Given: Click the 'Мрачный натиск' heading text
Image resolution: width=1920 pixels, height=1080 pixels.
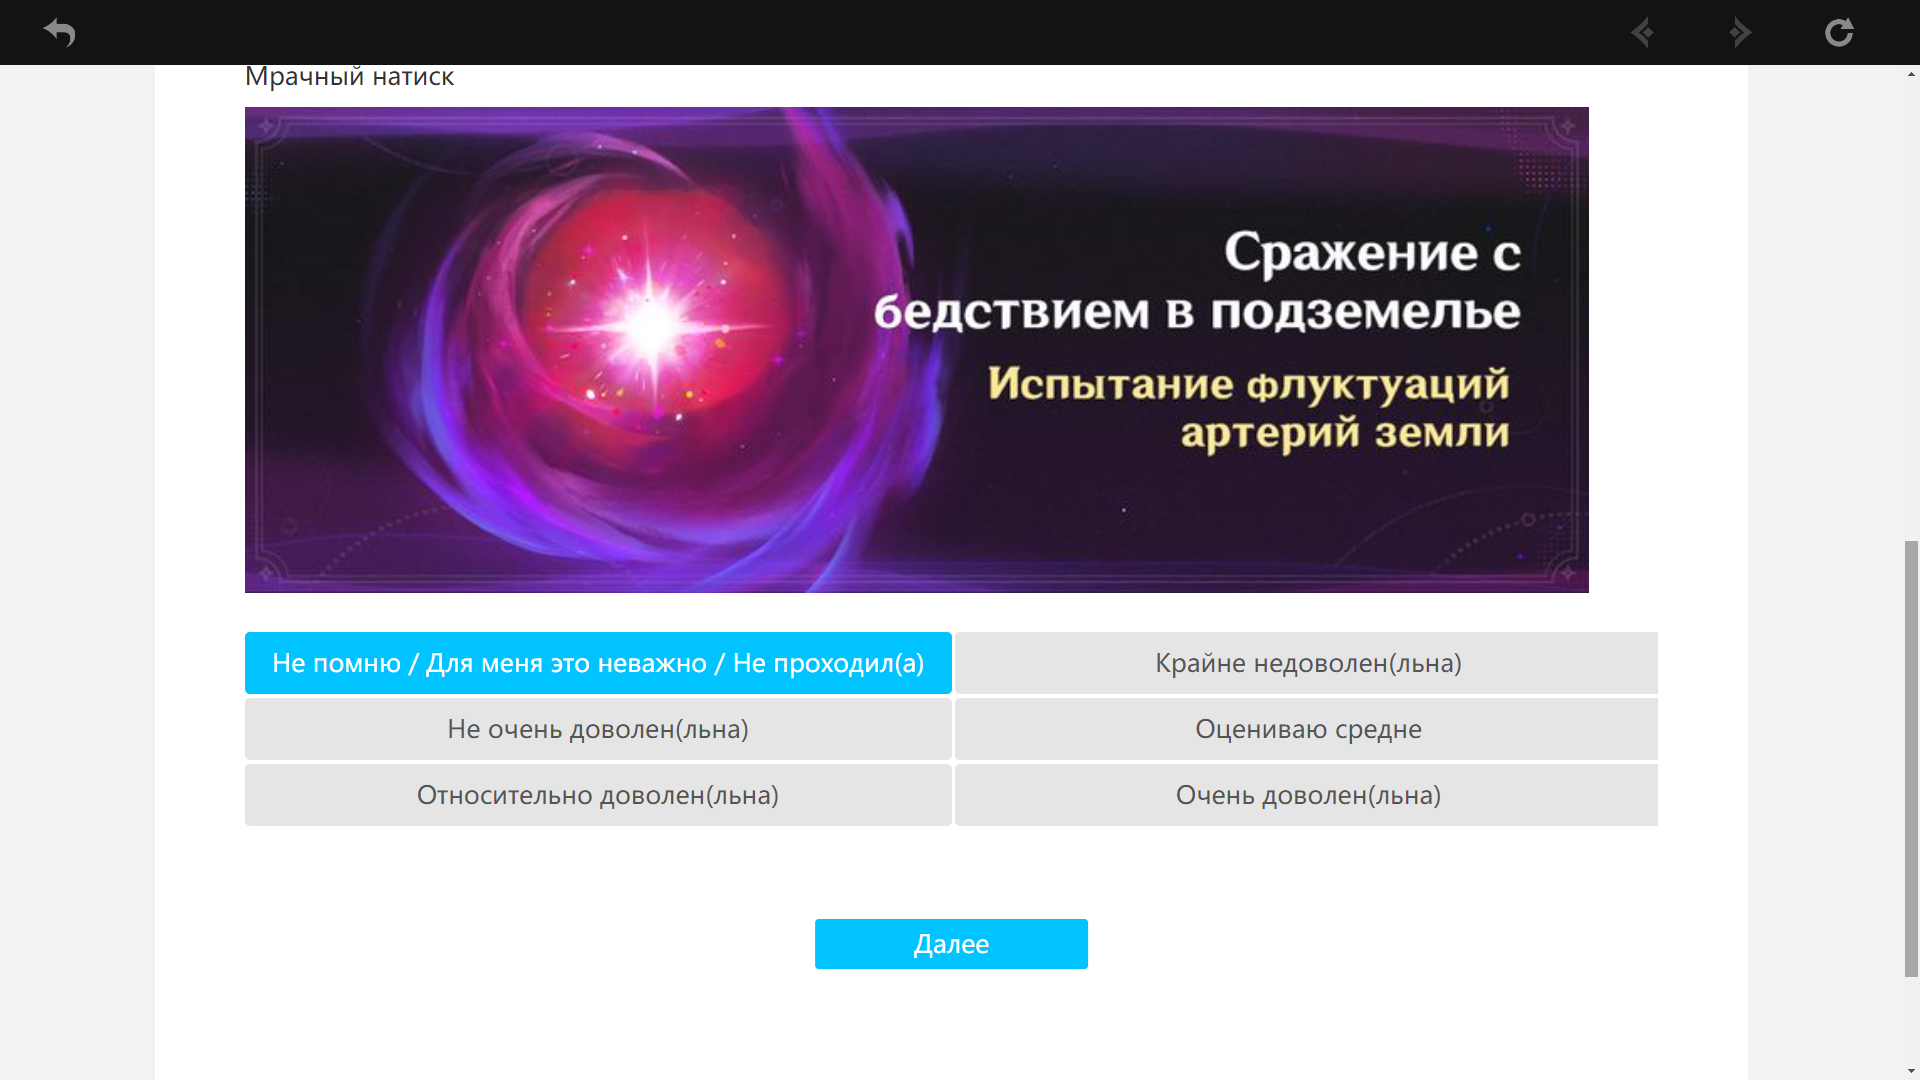Looking at the screenshot, I should pos(349,77).
